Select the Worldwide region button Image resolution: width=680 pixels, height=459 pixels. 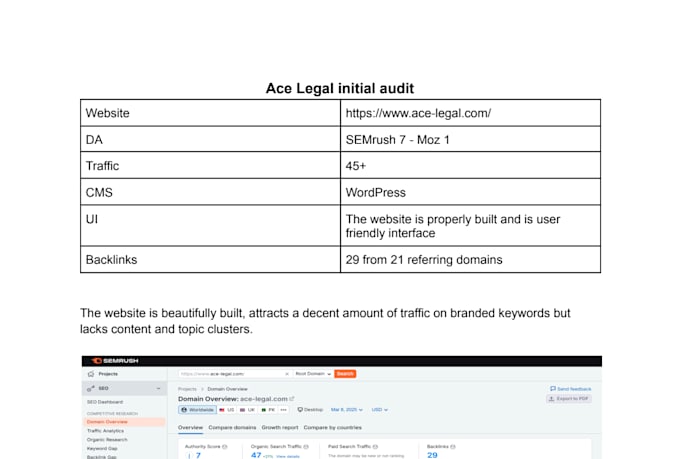[x=197, y=410]
